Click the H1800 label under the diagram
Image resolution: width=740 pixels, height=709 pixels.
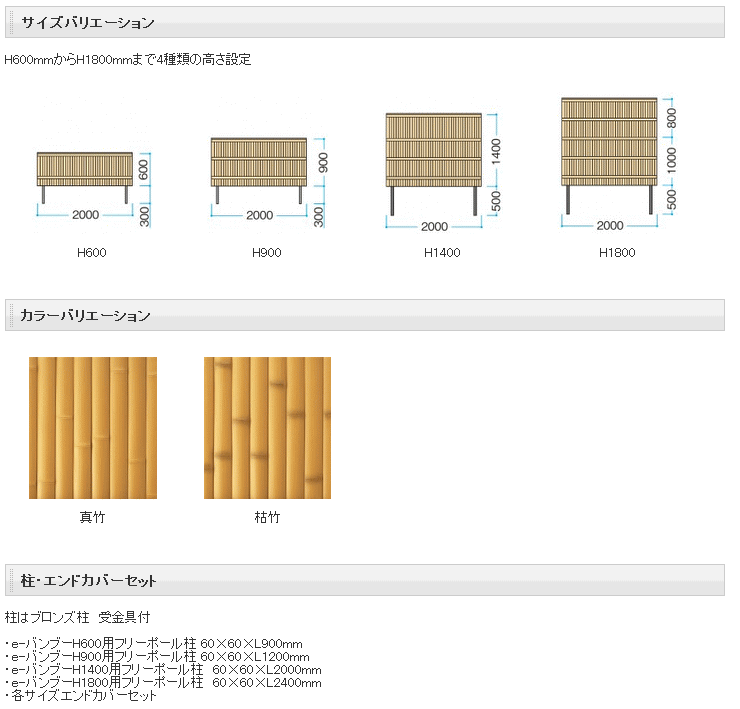[x=617, y=253]
